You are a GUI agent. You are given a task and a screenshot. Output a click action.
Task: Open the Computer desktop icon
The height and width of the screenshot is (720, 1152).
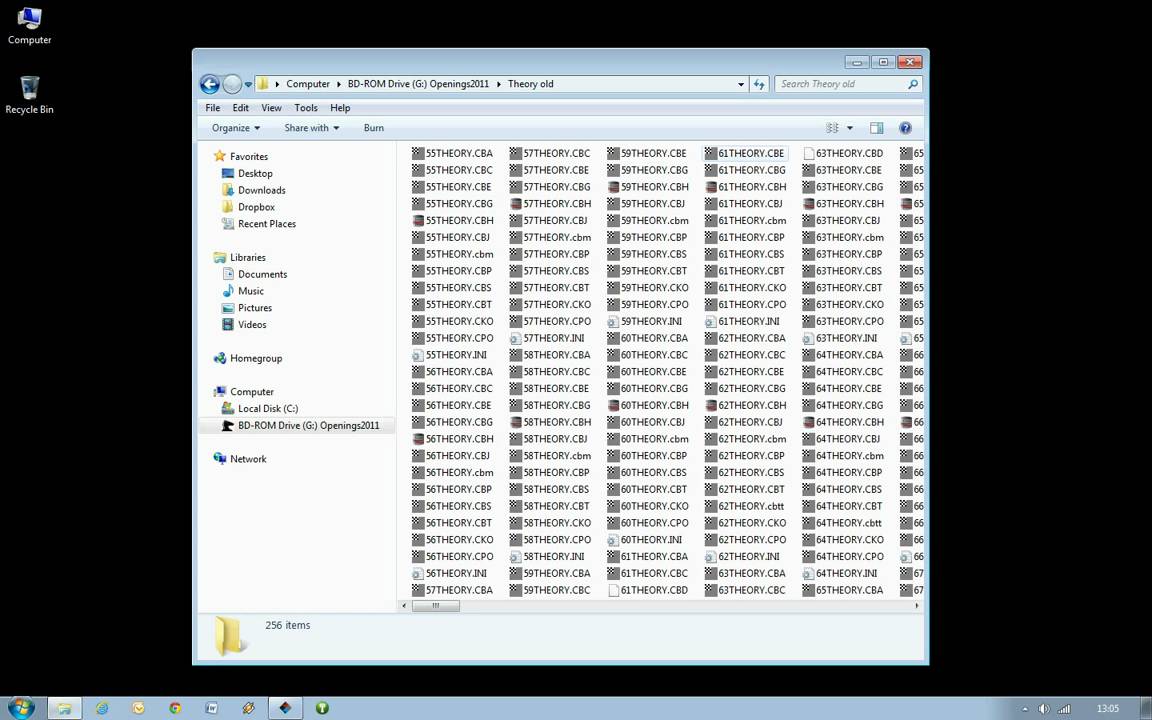point(29,26)
